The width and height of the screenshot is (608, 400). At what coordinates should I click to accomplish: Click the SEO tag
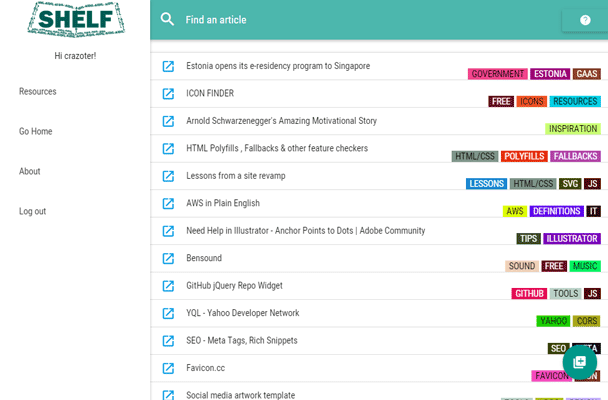point(558,348)
